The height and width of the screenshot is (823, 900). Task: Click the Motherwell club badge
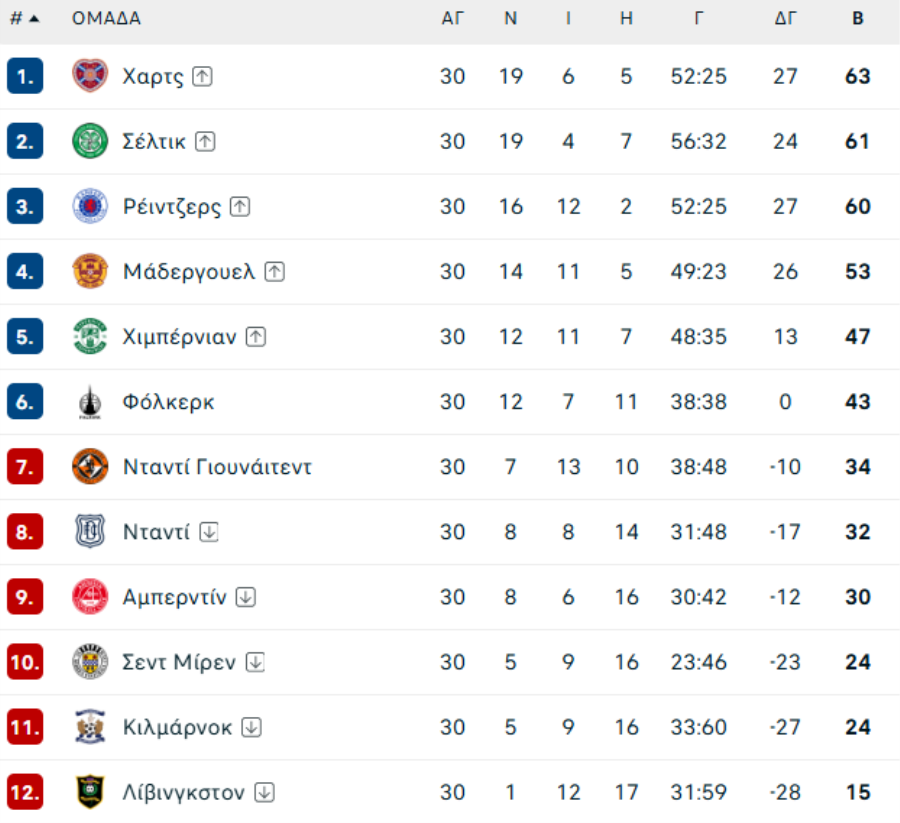tap(90, 271)
